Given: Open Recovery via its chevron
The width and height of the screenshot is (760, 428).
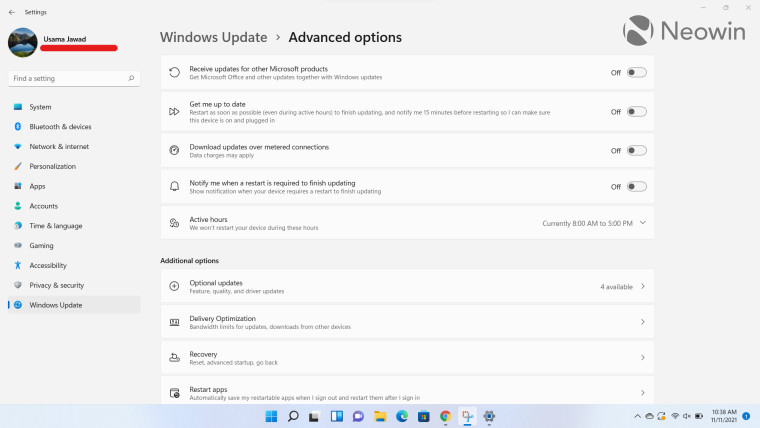Looking at the screenshot, I should pyautogui.click(x=643, y=358).
